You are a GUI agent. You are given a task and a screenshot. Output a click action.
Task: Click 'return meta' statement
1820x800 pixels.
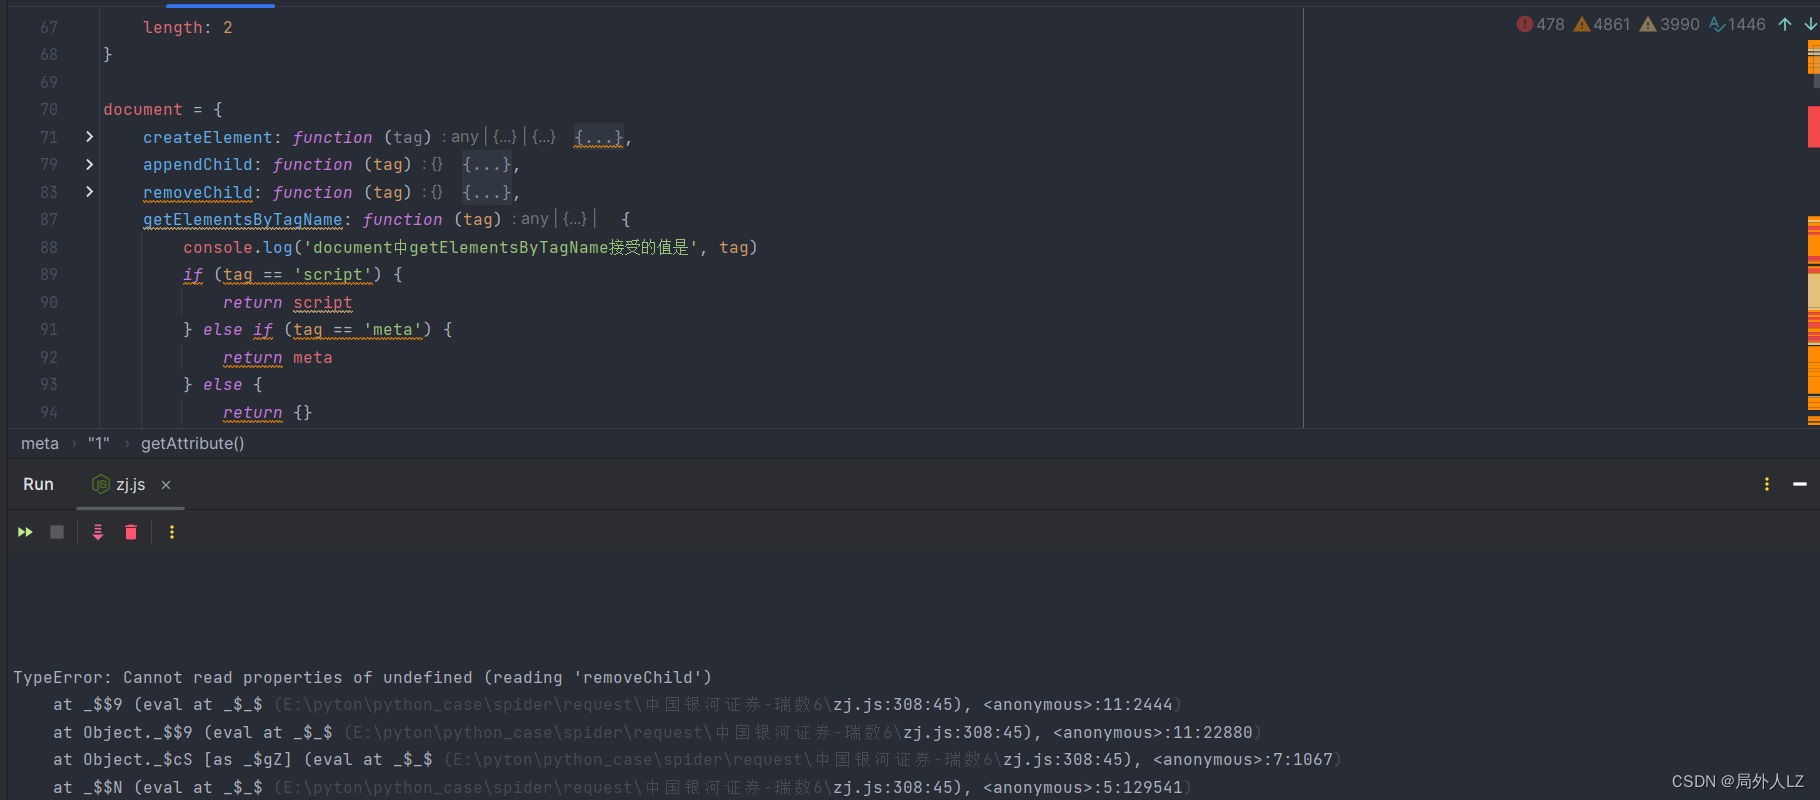coord(277,357)
